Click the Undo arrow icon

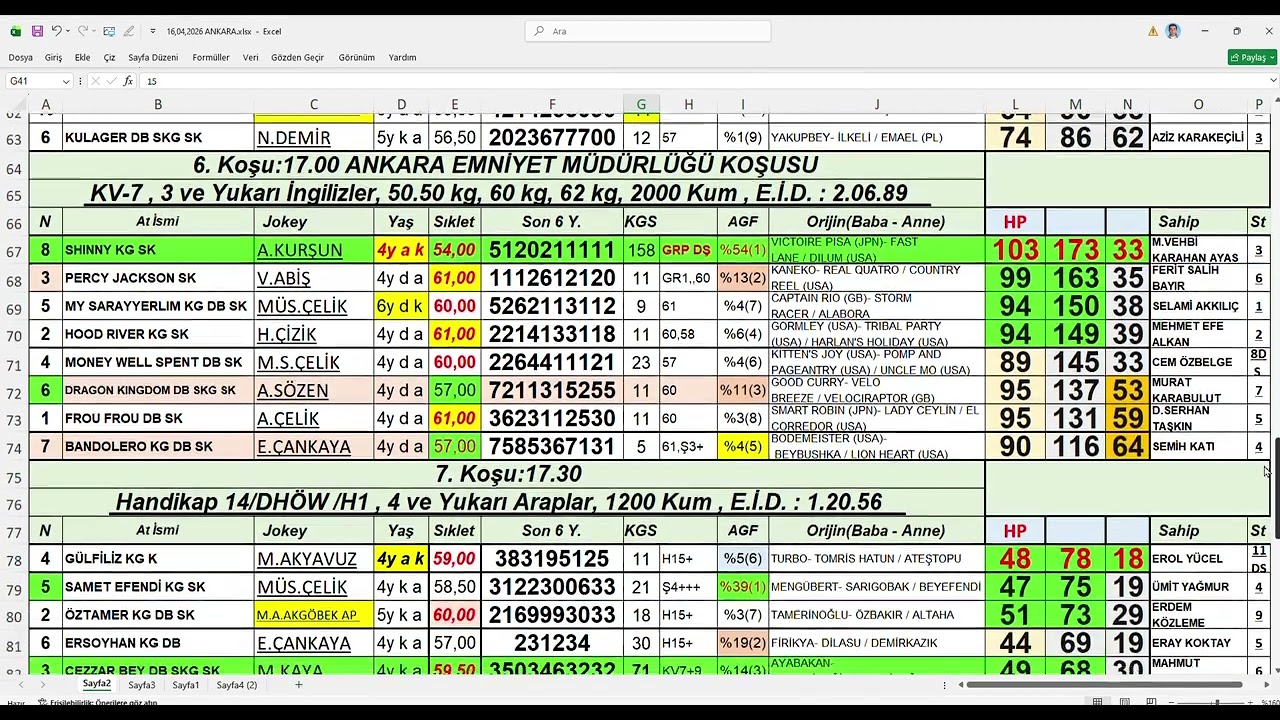click(x=57, y=31)
